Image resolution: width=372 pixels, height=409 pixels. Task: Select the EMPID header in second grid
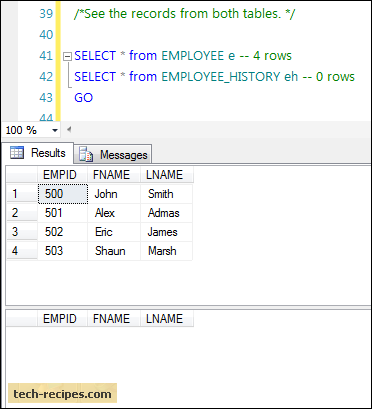point(62,319)
